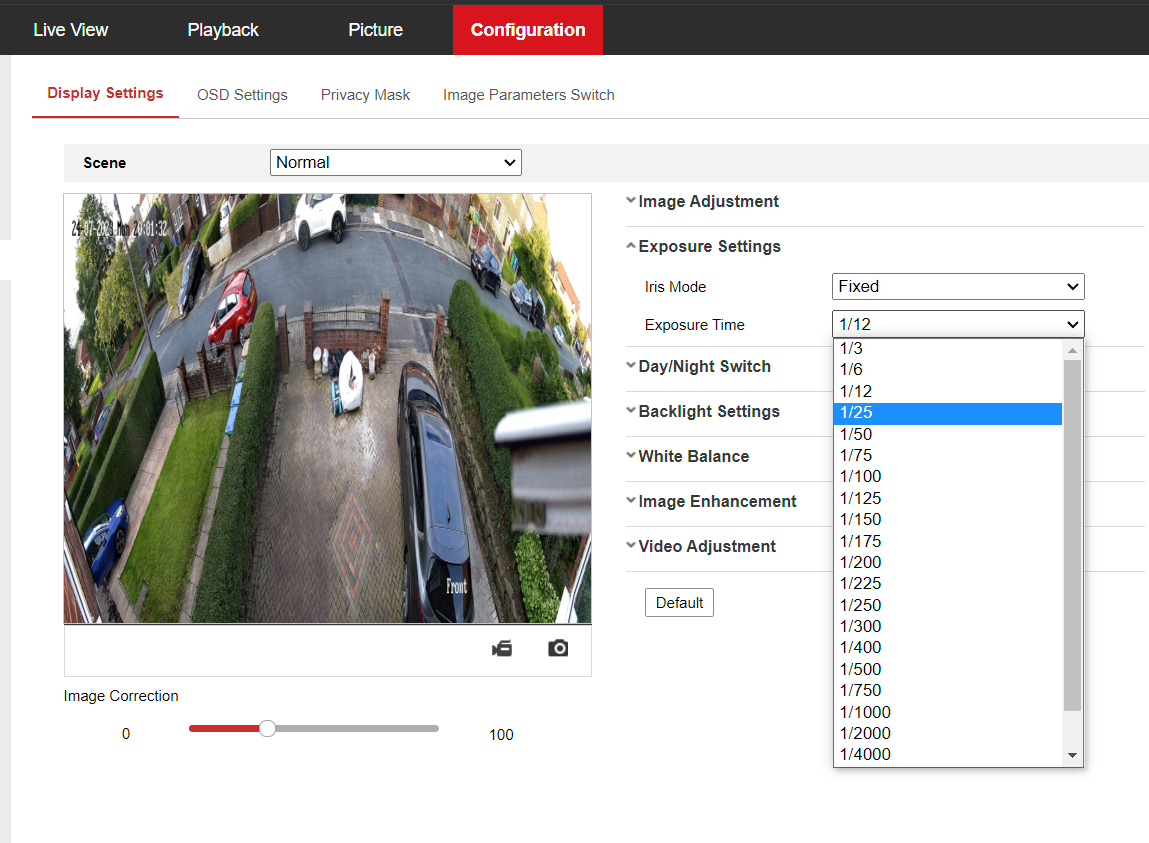Collapse the Exposure Settings section
Screen dimensions: 1149x843
(709, 247)
